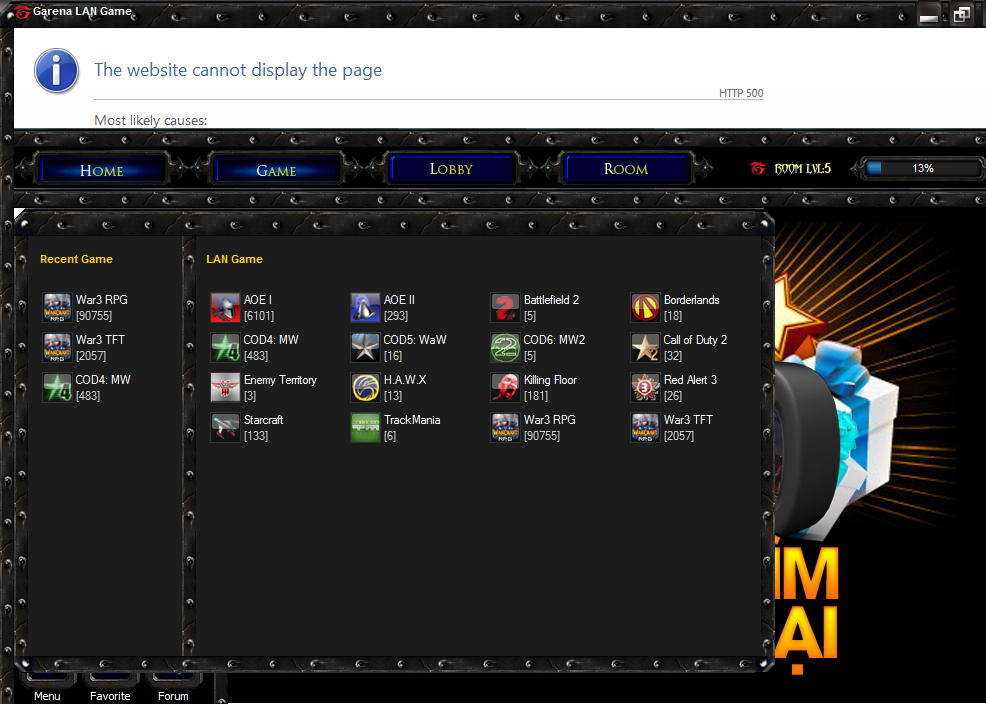986x704 pixels.
Task: Open the Killing Floor game icon
Action: tap(505, 387)
